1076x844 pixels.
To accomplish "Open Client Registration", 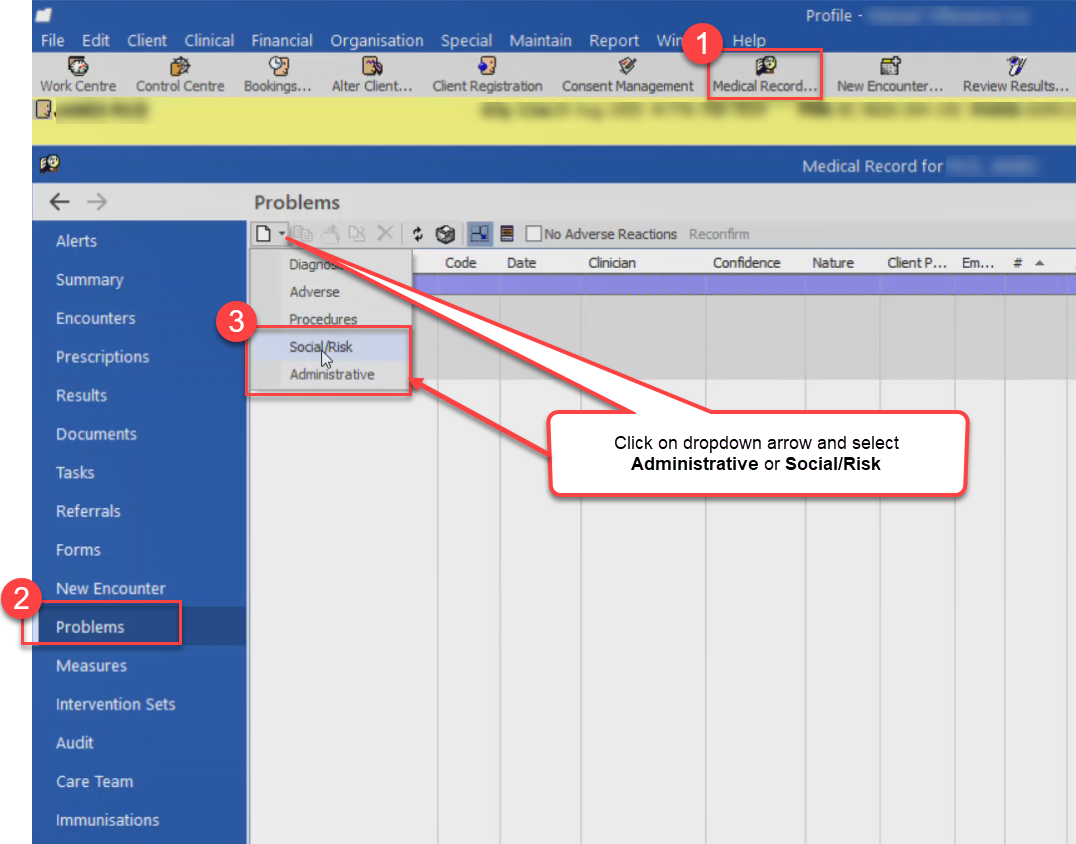I will (x=487, y=76).
